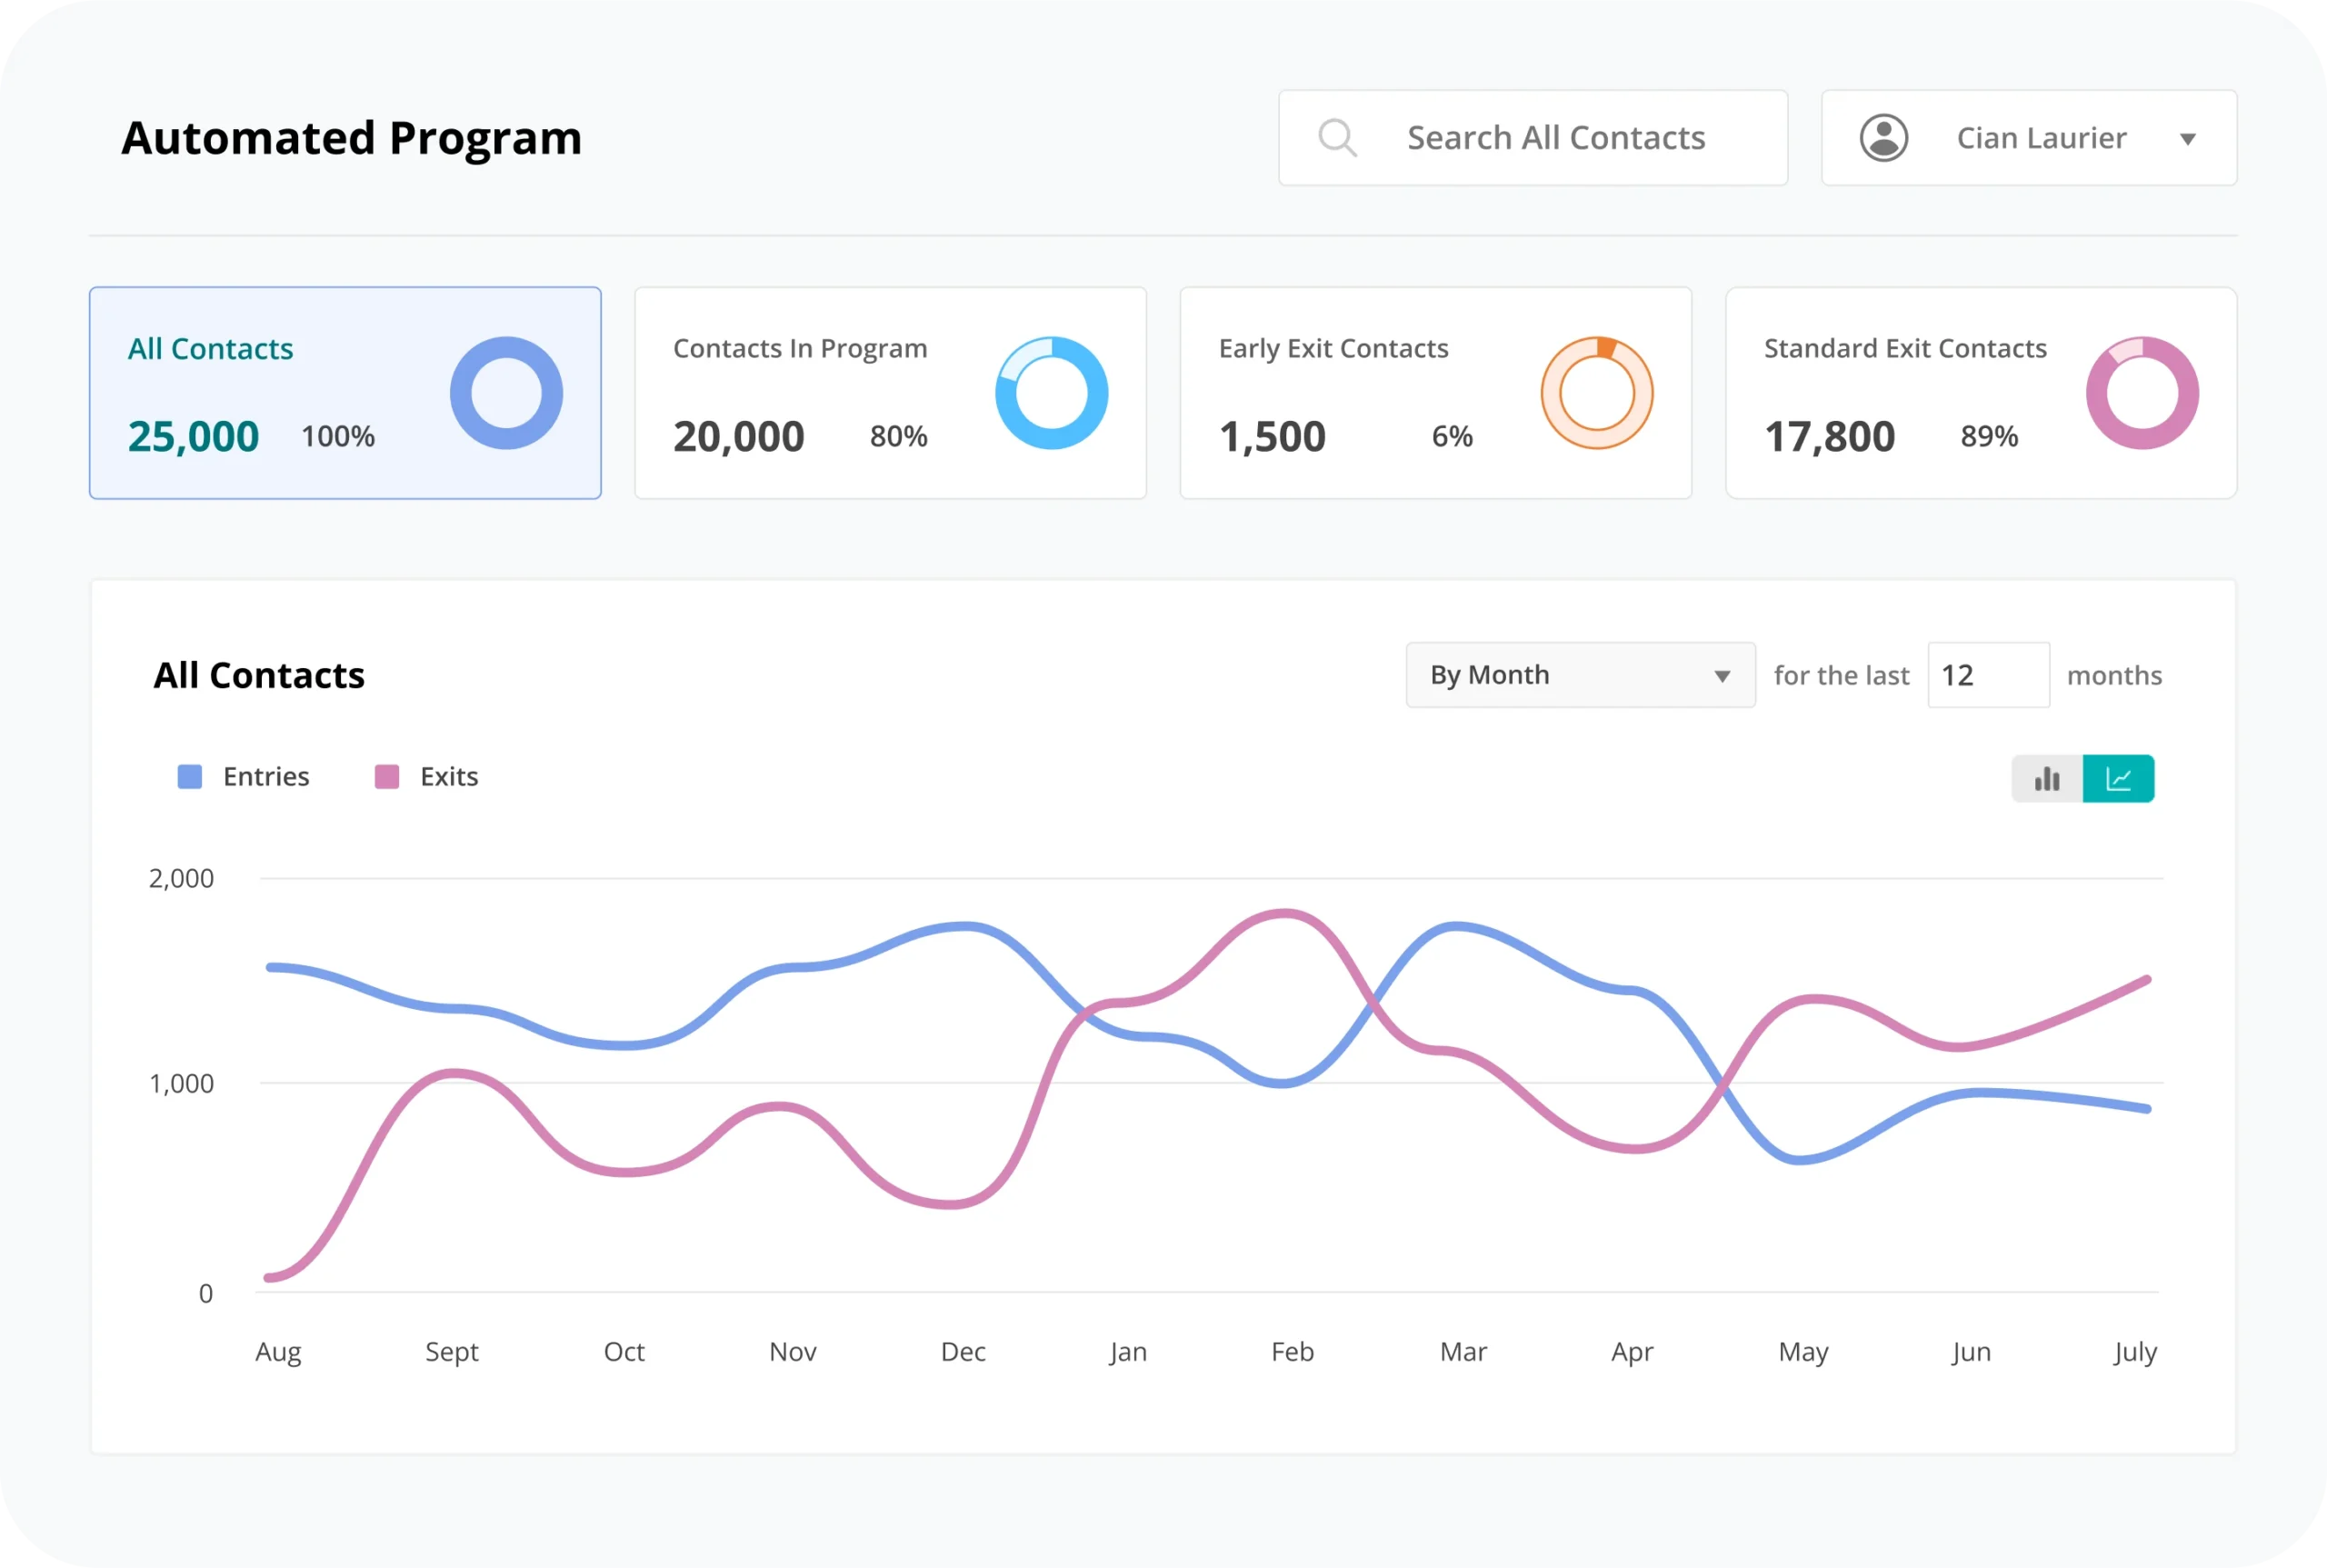This screenshot has height=1568, width=2327.
Task: Click the Early Exit Contacts donut icon
Action: tap(1596, 393)
